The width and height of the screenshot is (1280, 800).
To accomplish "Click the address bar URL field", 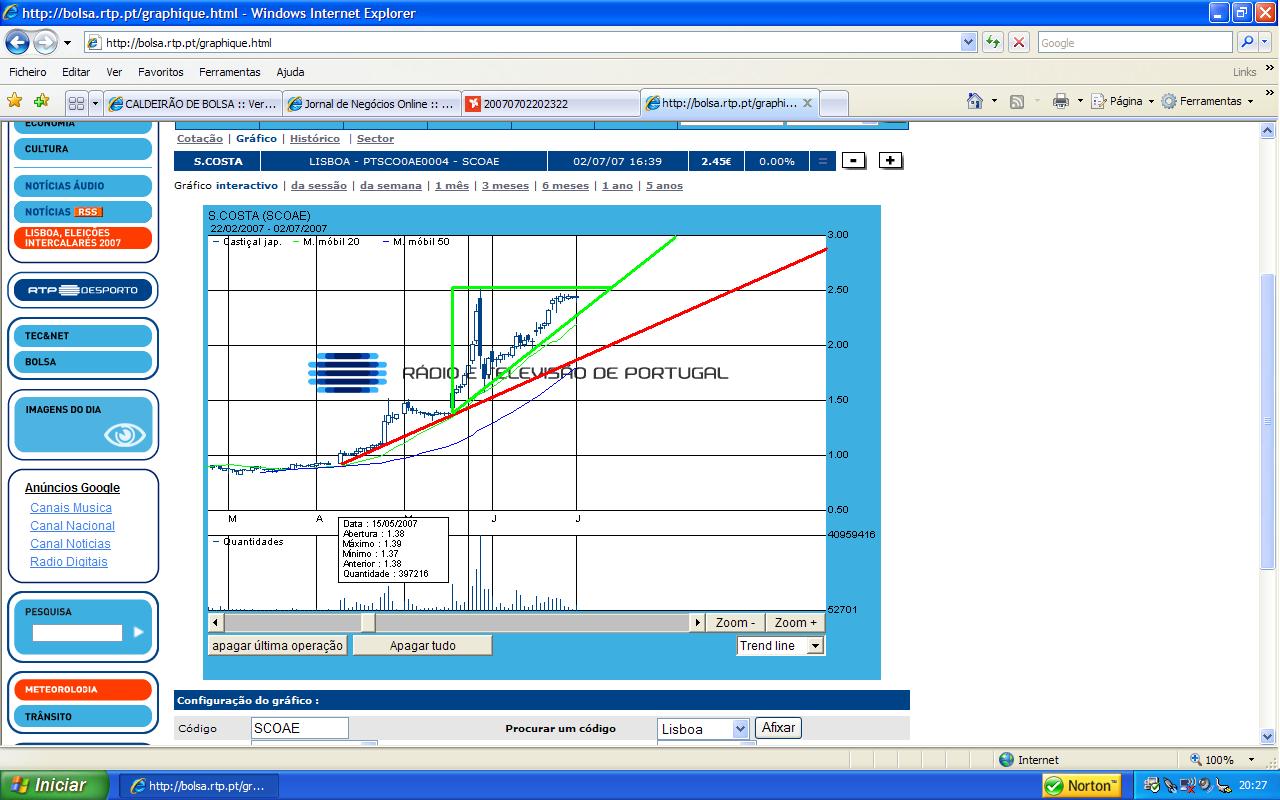I will (521, 43).
